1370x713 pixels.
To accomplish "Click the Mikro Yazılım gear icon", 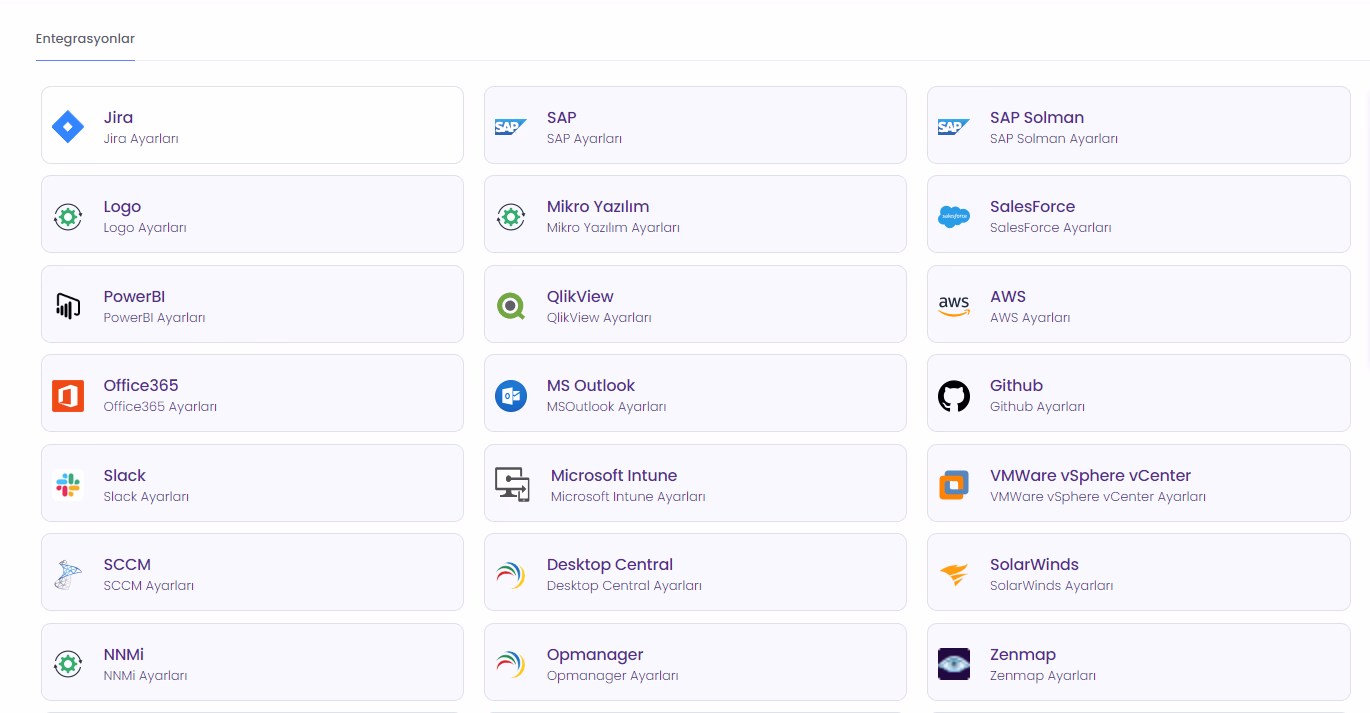I will [511, 216].
